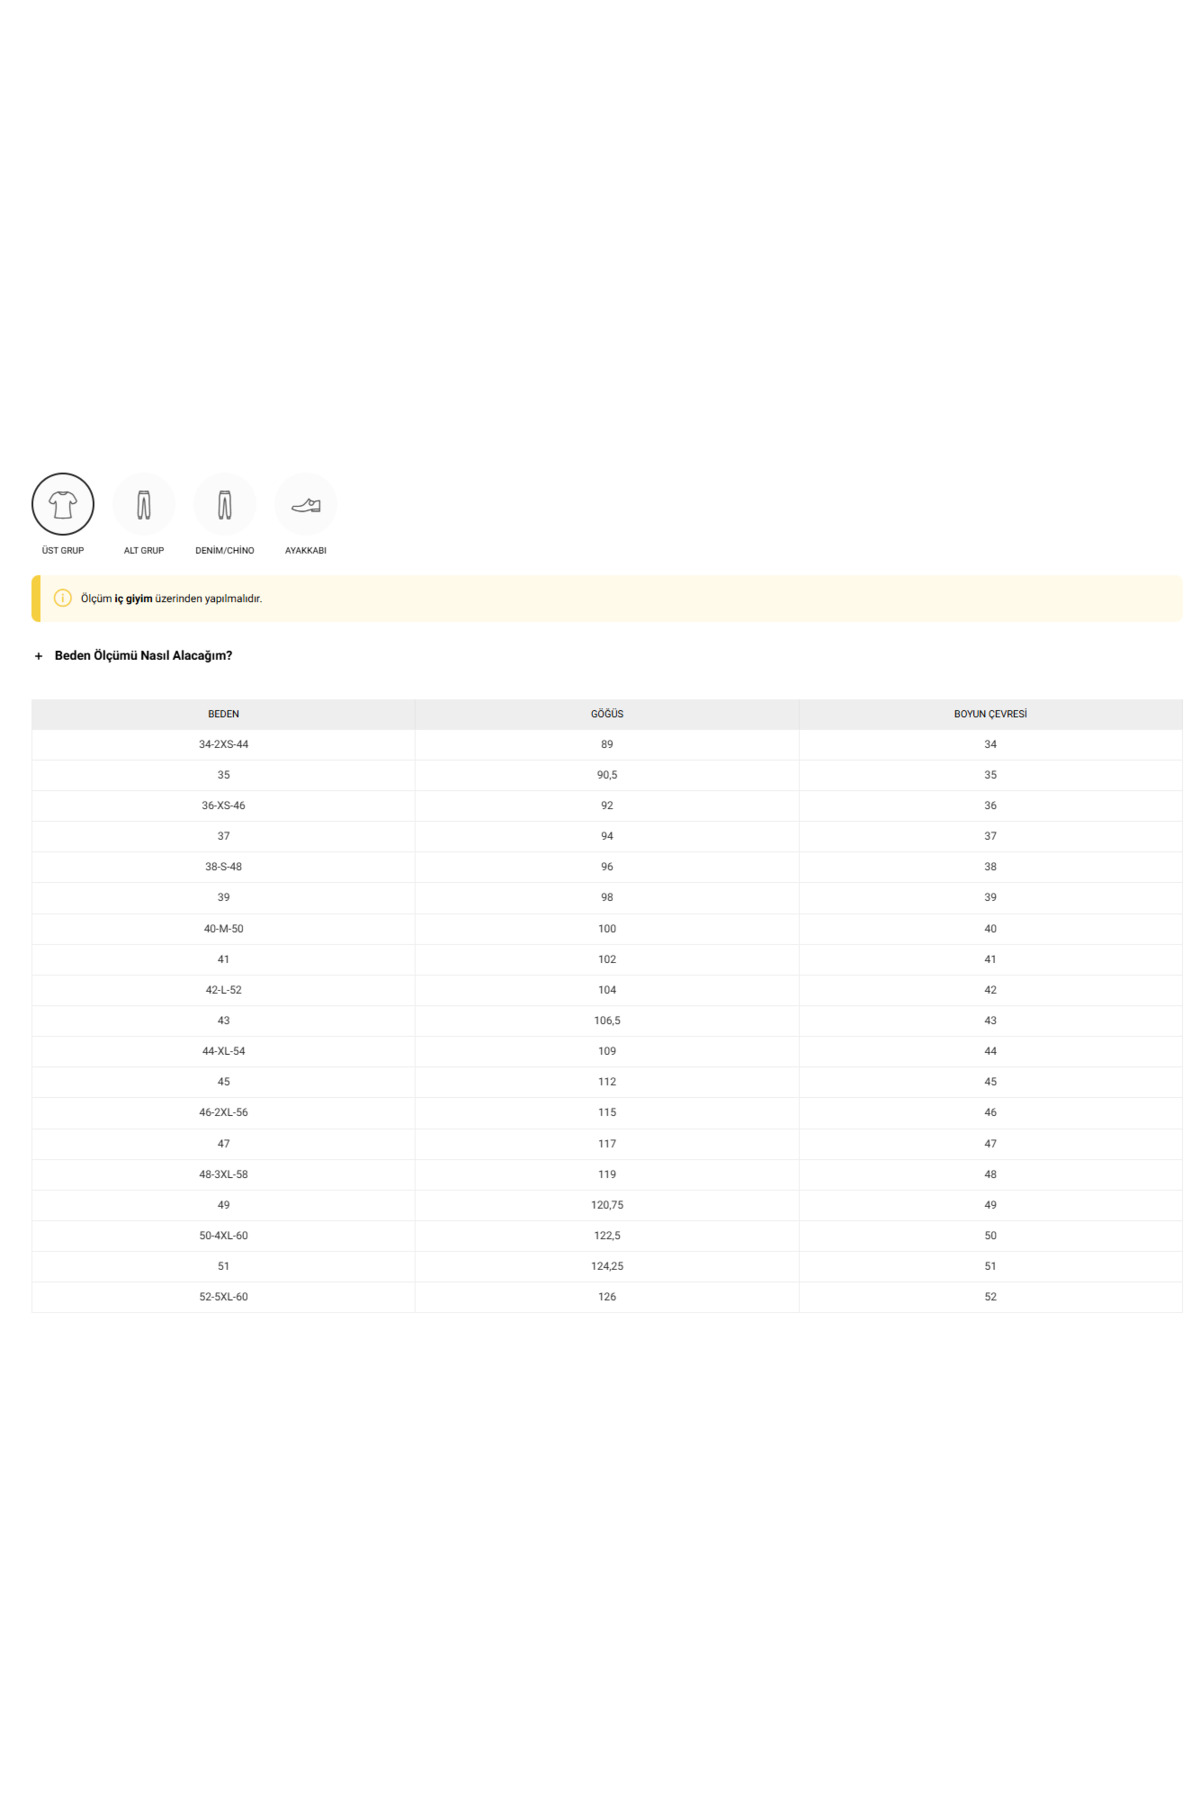Click the GÖĞÜS column header
This screenshot has height=1800, width=1200.
point(606,714)
